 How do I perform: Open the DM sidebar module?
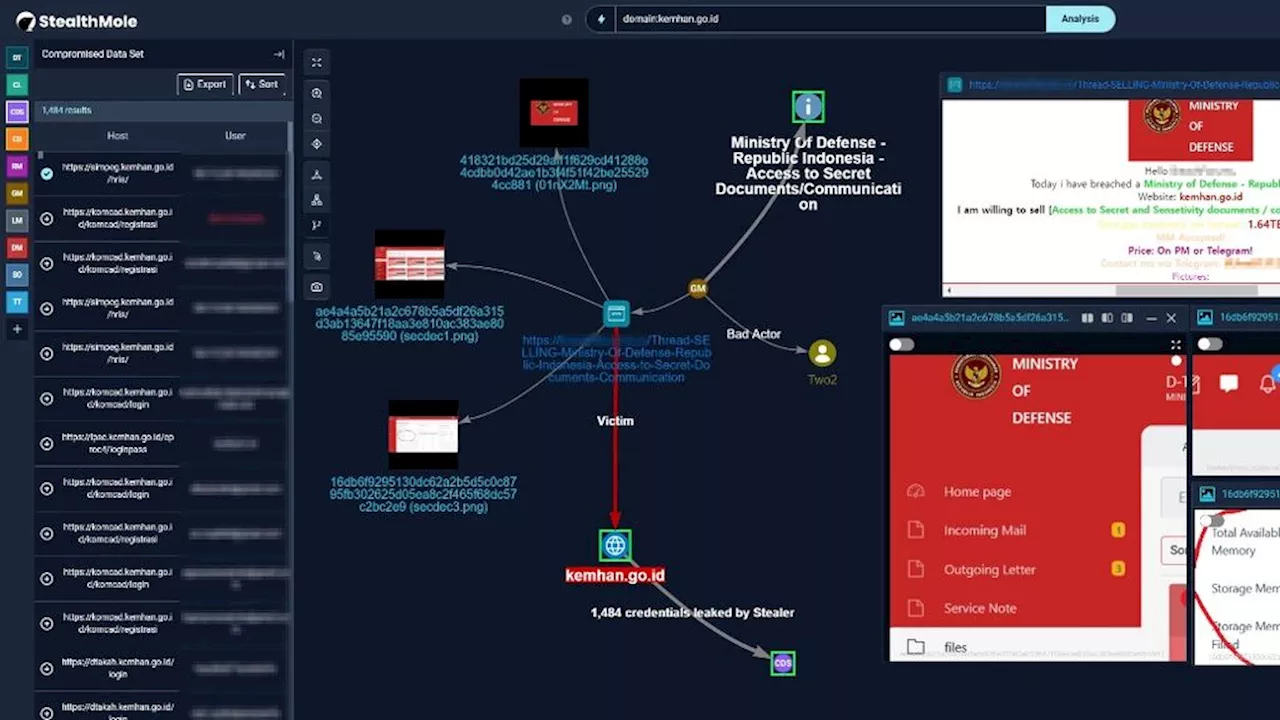click(16, 247)
